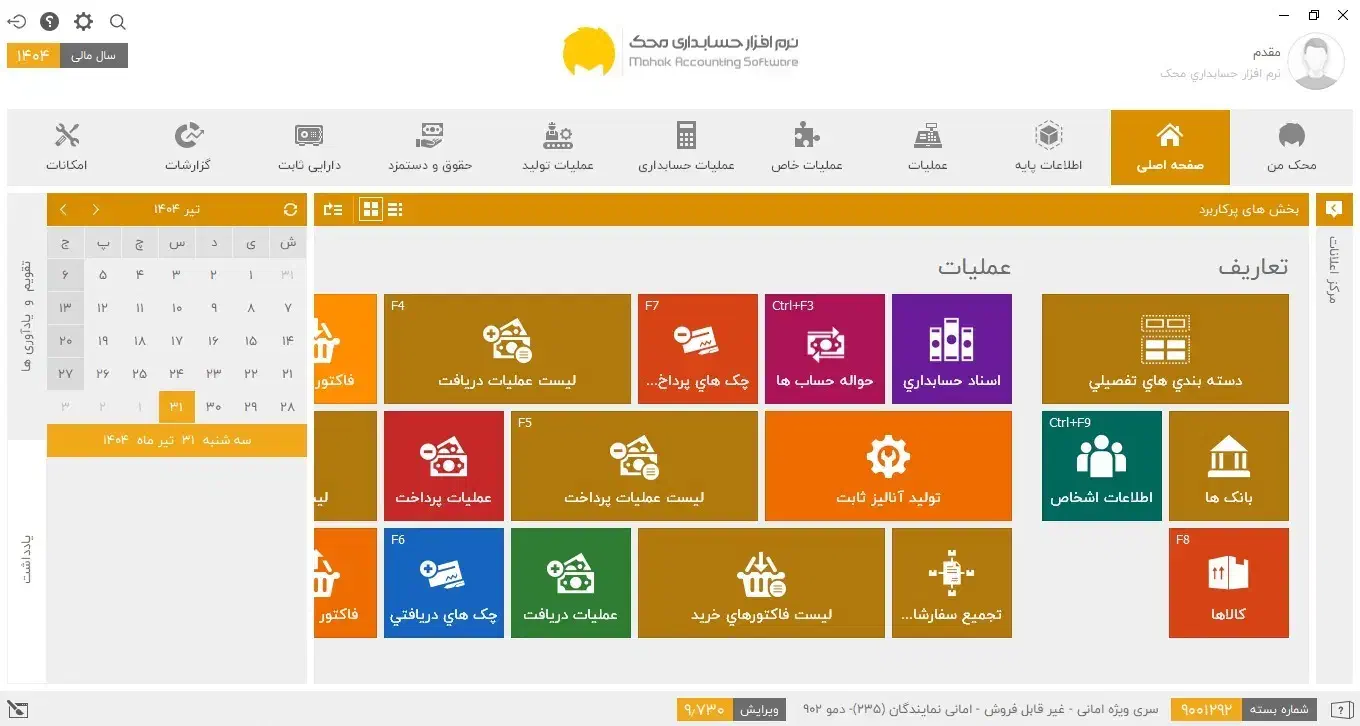1360x726 pixels.
Task: Open the گزارشات ribbon tab
Action: (187, 146)
